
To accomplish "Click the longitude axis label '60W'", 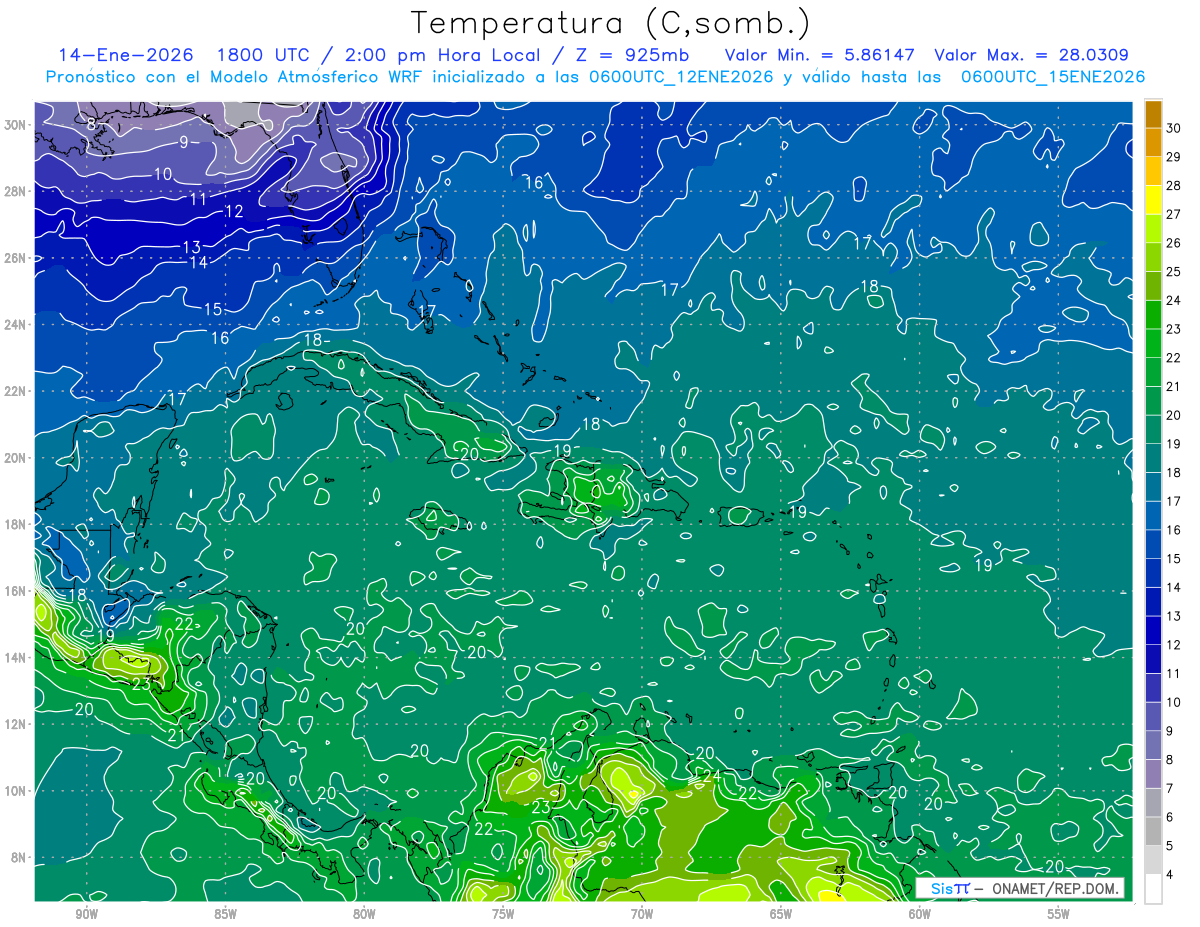I will click(x=920, y=914).
